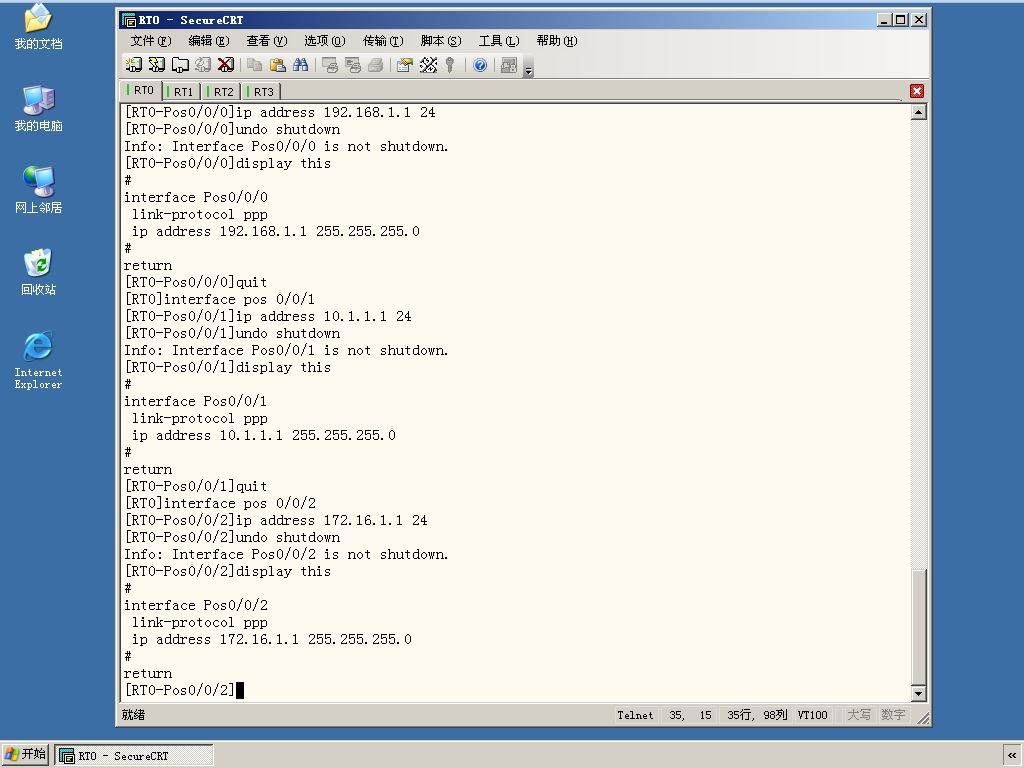The height and width of the screenshot is (768, 1024).
Task: Click line 'ip address 10.1.1.1 255.255.255.0'
Action: (x=264, y=435)
